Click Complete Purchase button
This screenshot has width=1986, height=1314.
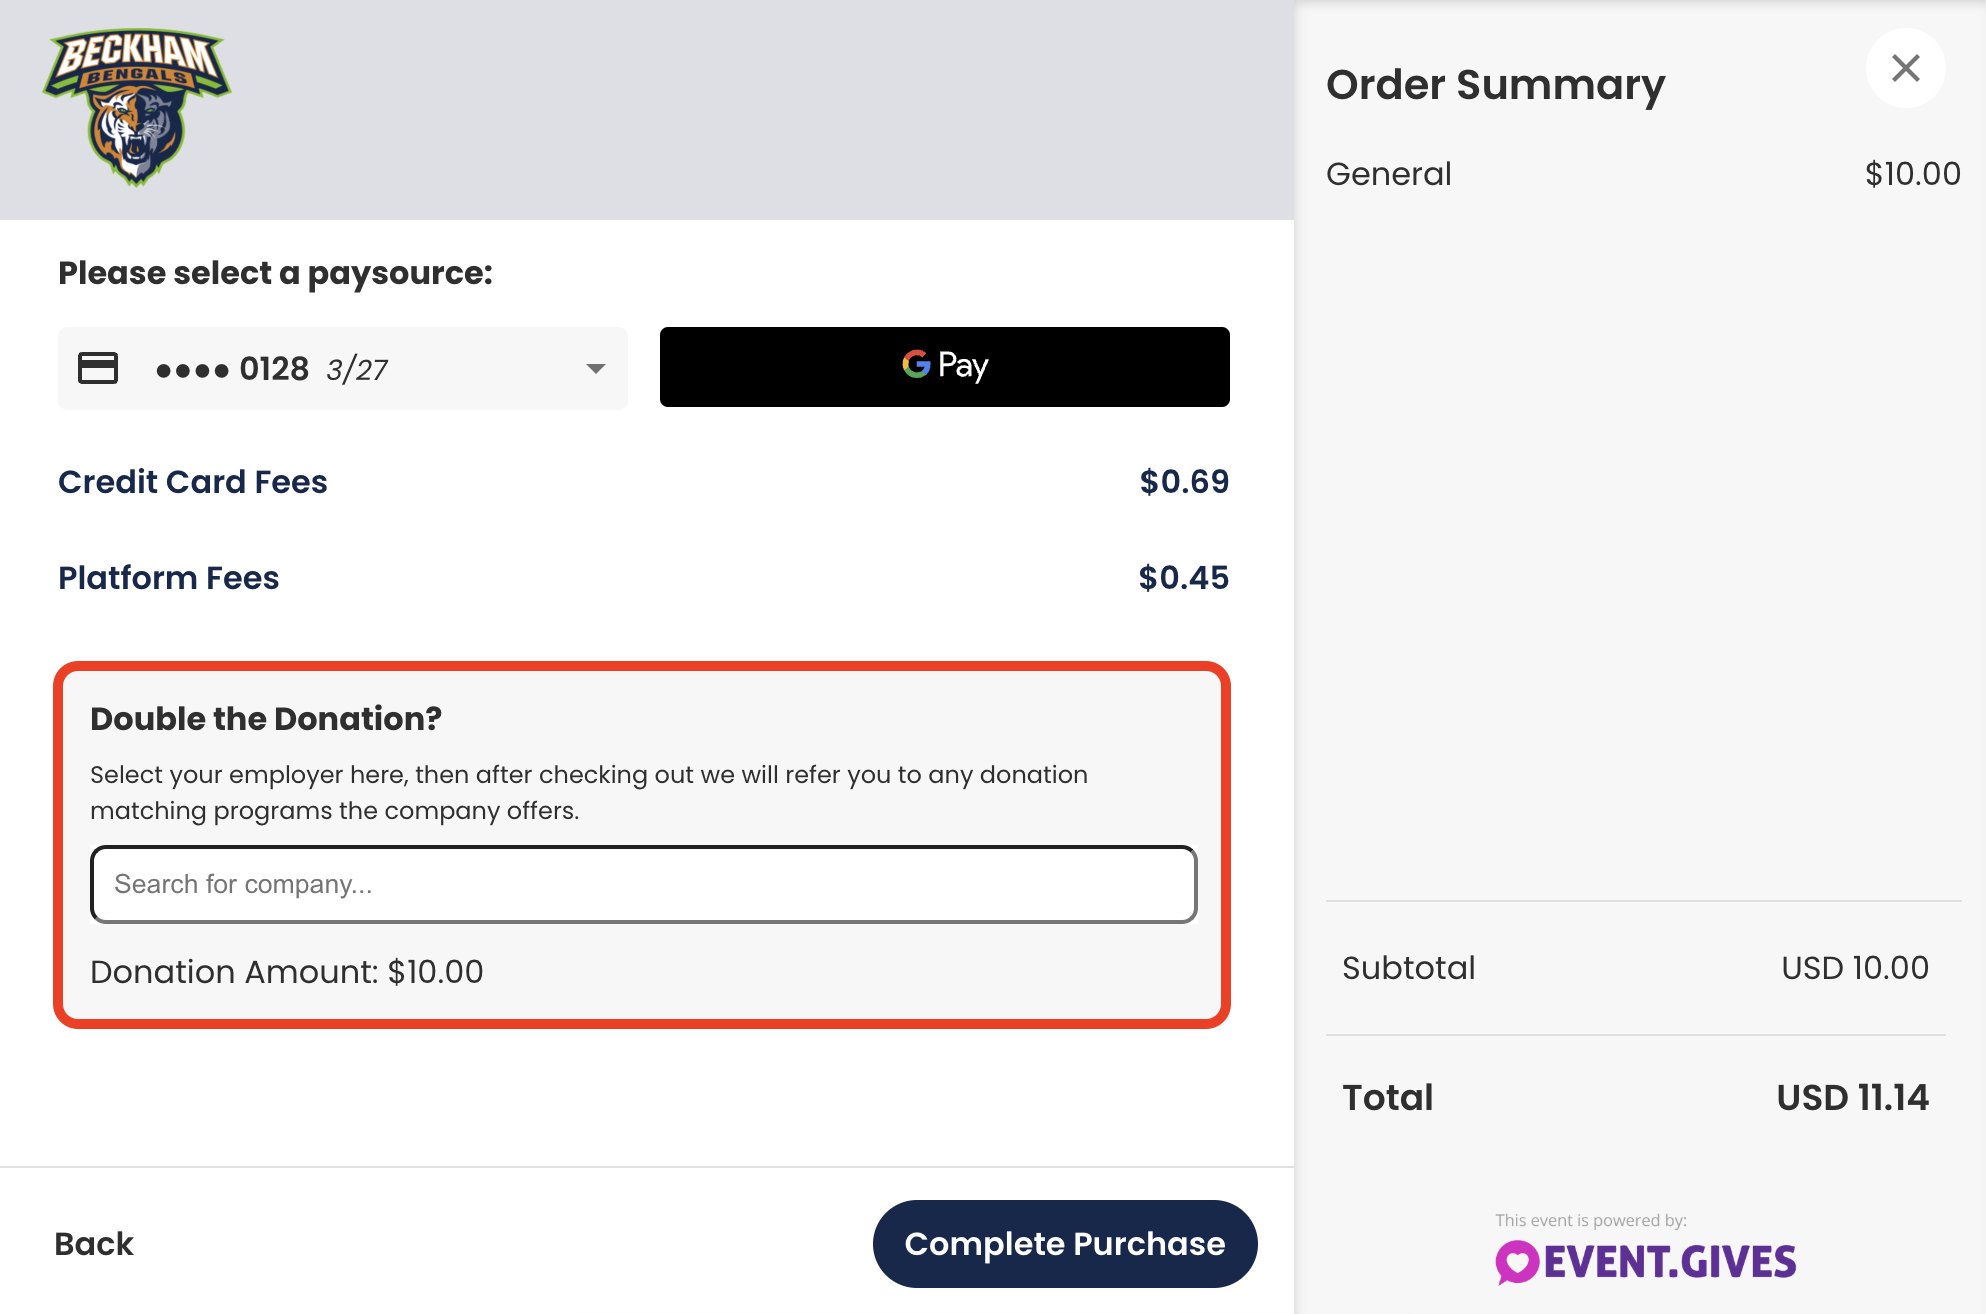coord(1065,1243)
